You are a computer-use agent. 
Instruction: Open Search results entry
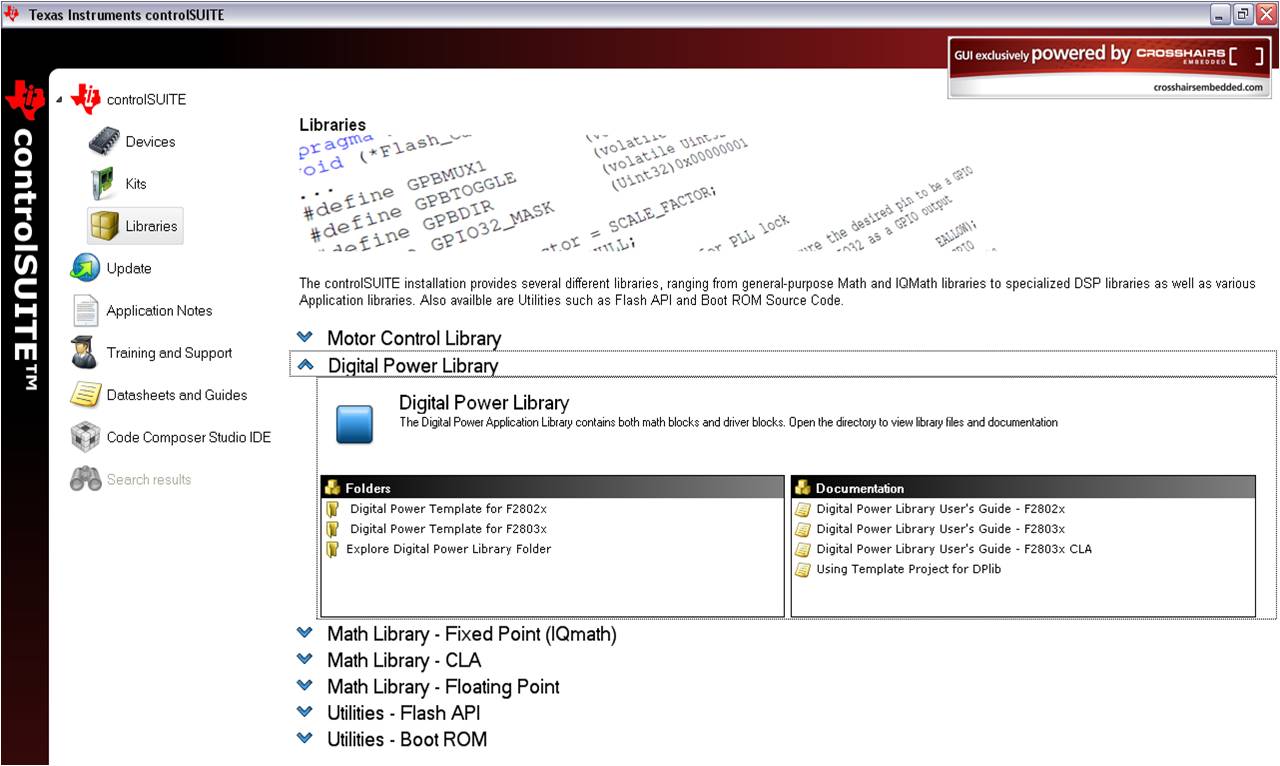point(149,480)
